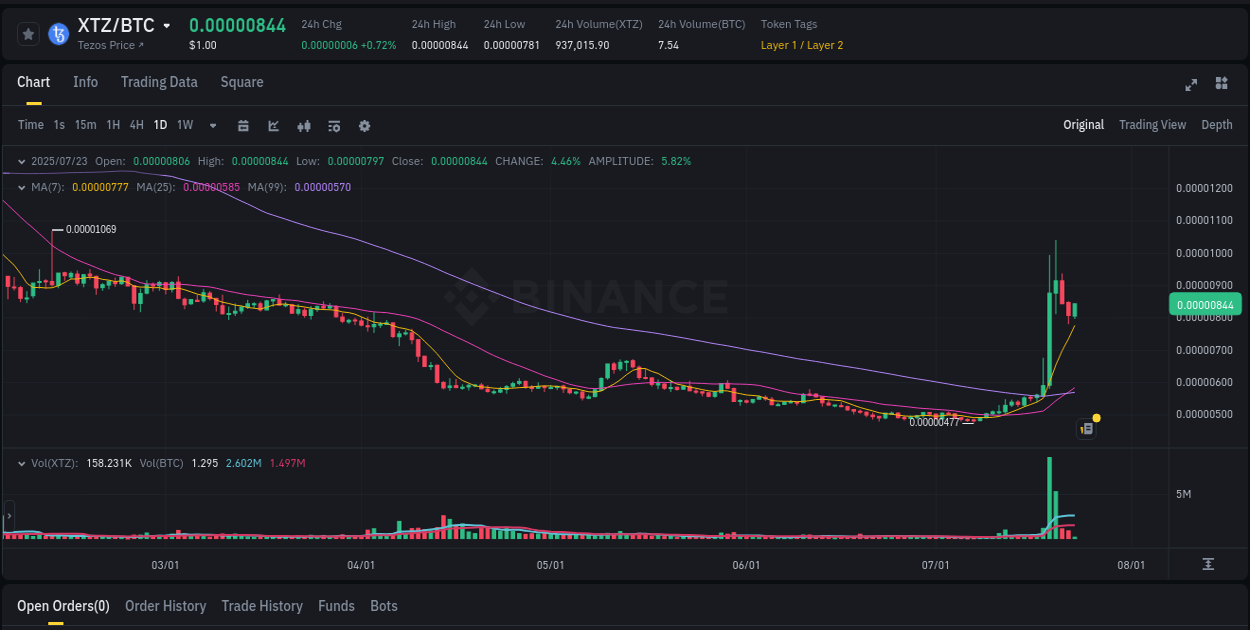Open the chart layout grid icon
Viewport: 1250px width, 630px height.
pyautogui.click(x=1221, y=85)
